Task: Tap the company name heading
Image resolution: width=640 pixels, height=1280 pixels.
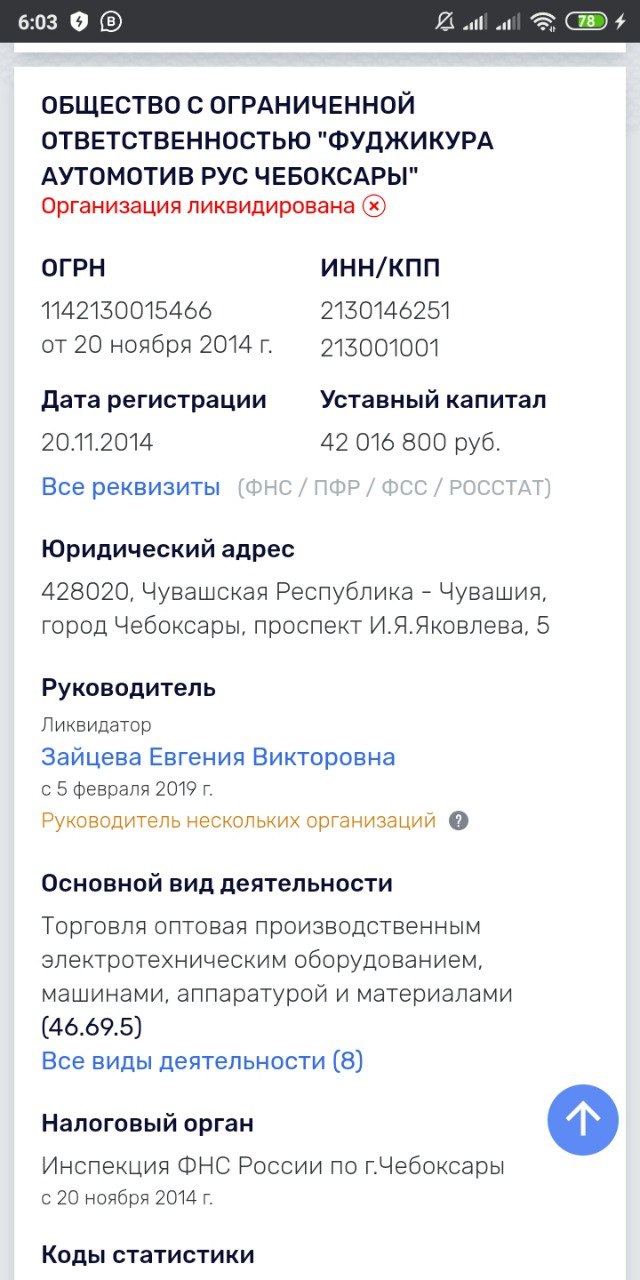Action: pos(267,140)
